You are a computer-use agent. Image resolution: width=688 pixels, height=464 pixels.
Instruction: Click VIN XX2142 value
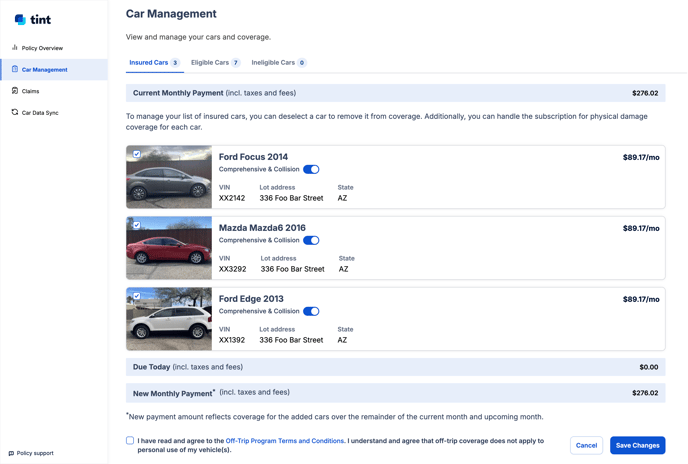tap(232, 198)
